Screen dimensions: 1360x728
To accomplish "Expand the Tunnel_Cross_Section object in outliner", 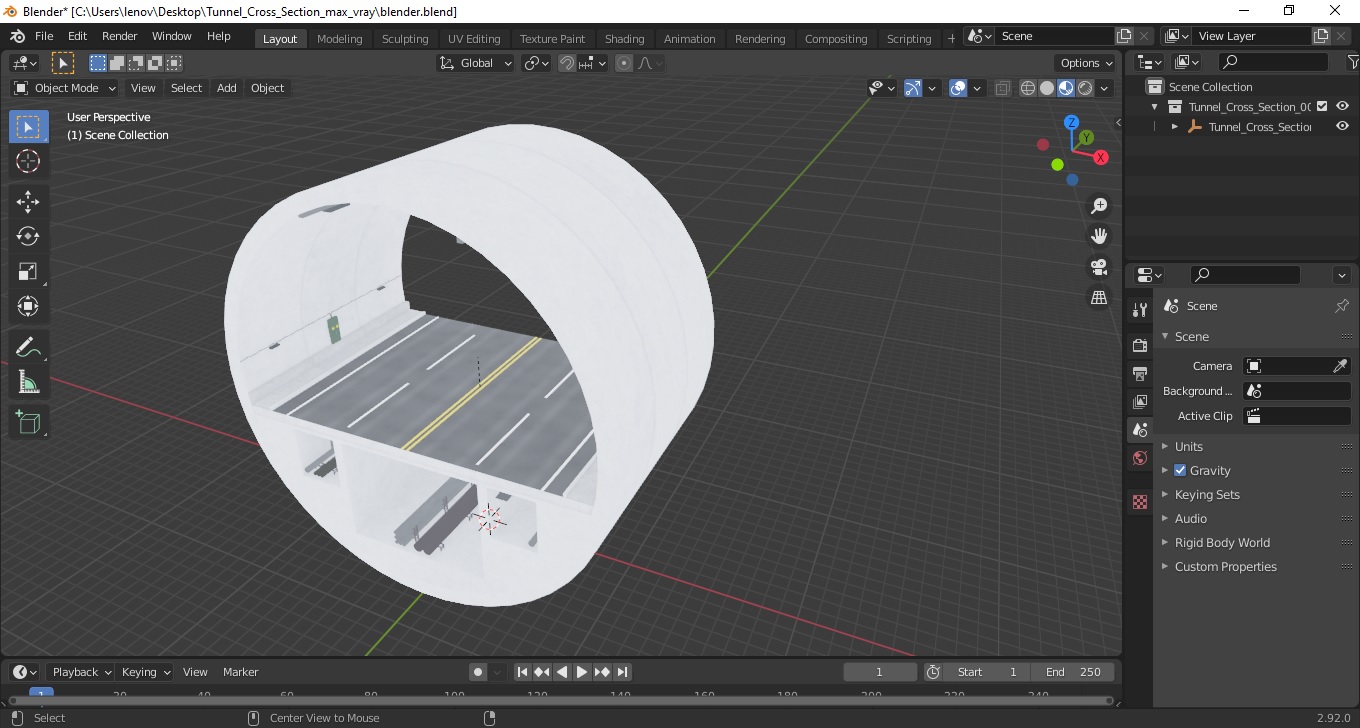I will click(1175, 127).
